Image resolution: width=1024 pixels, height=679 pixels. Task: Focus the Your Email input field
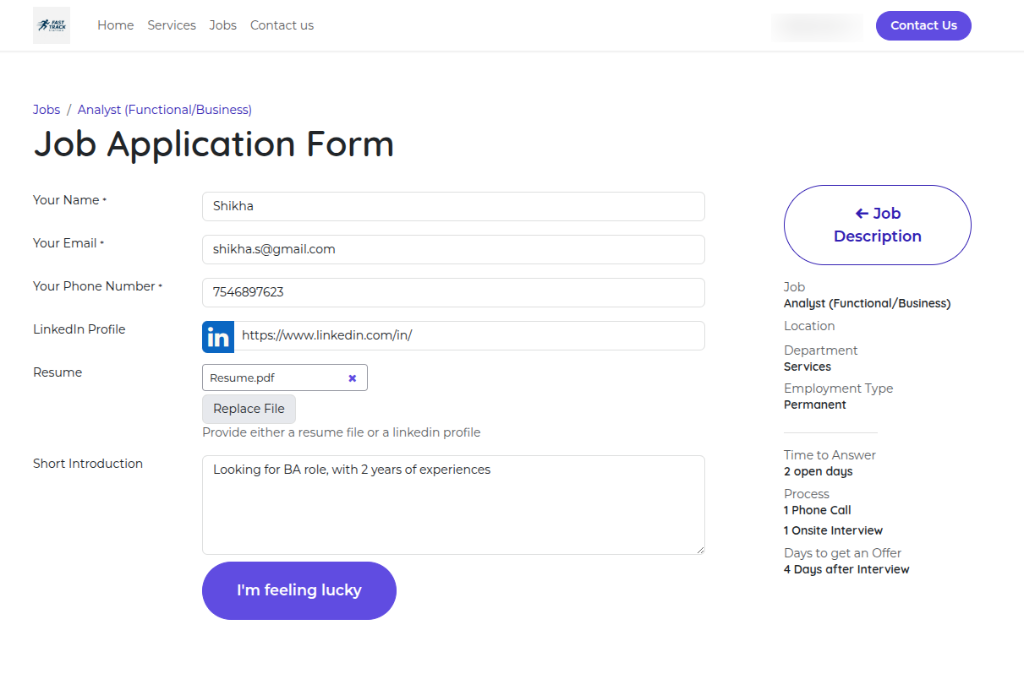point(453,250)
